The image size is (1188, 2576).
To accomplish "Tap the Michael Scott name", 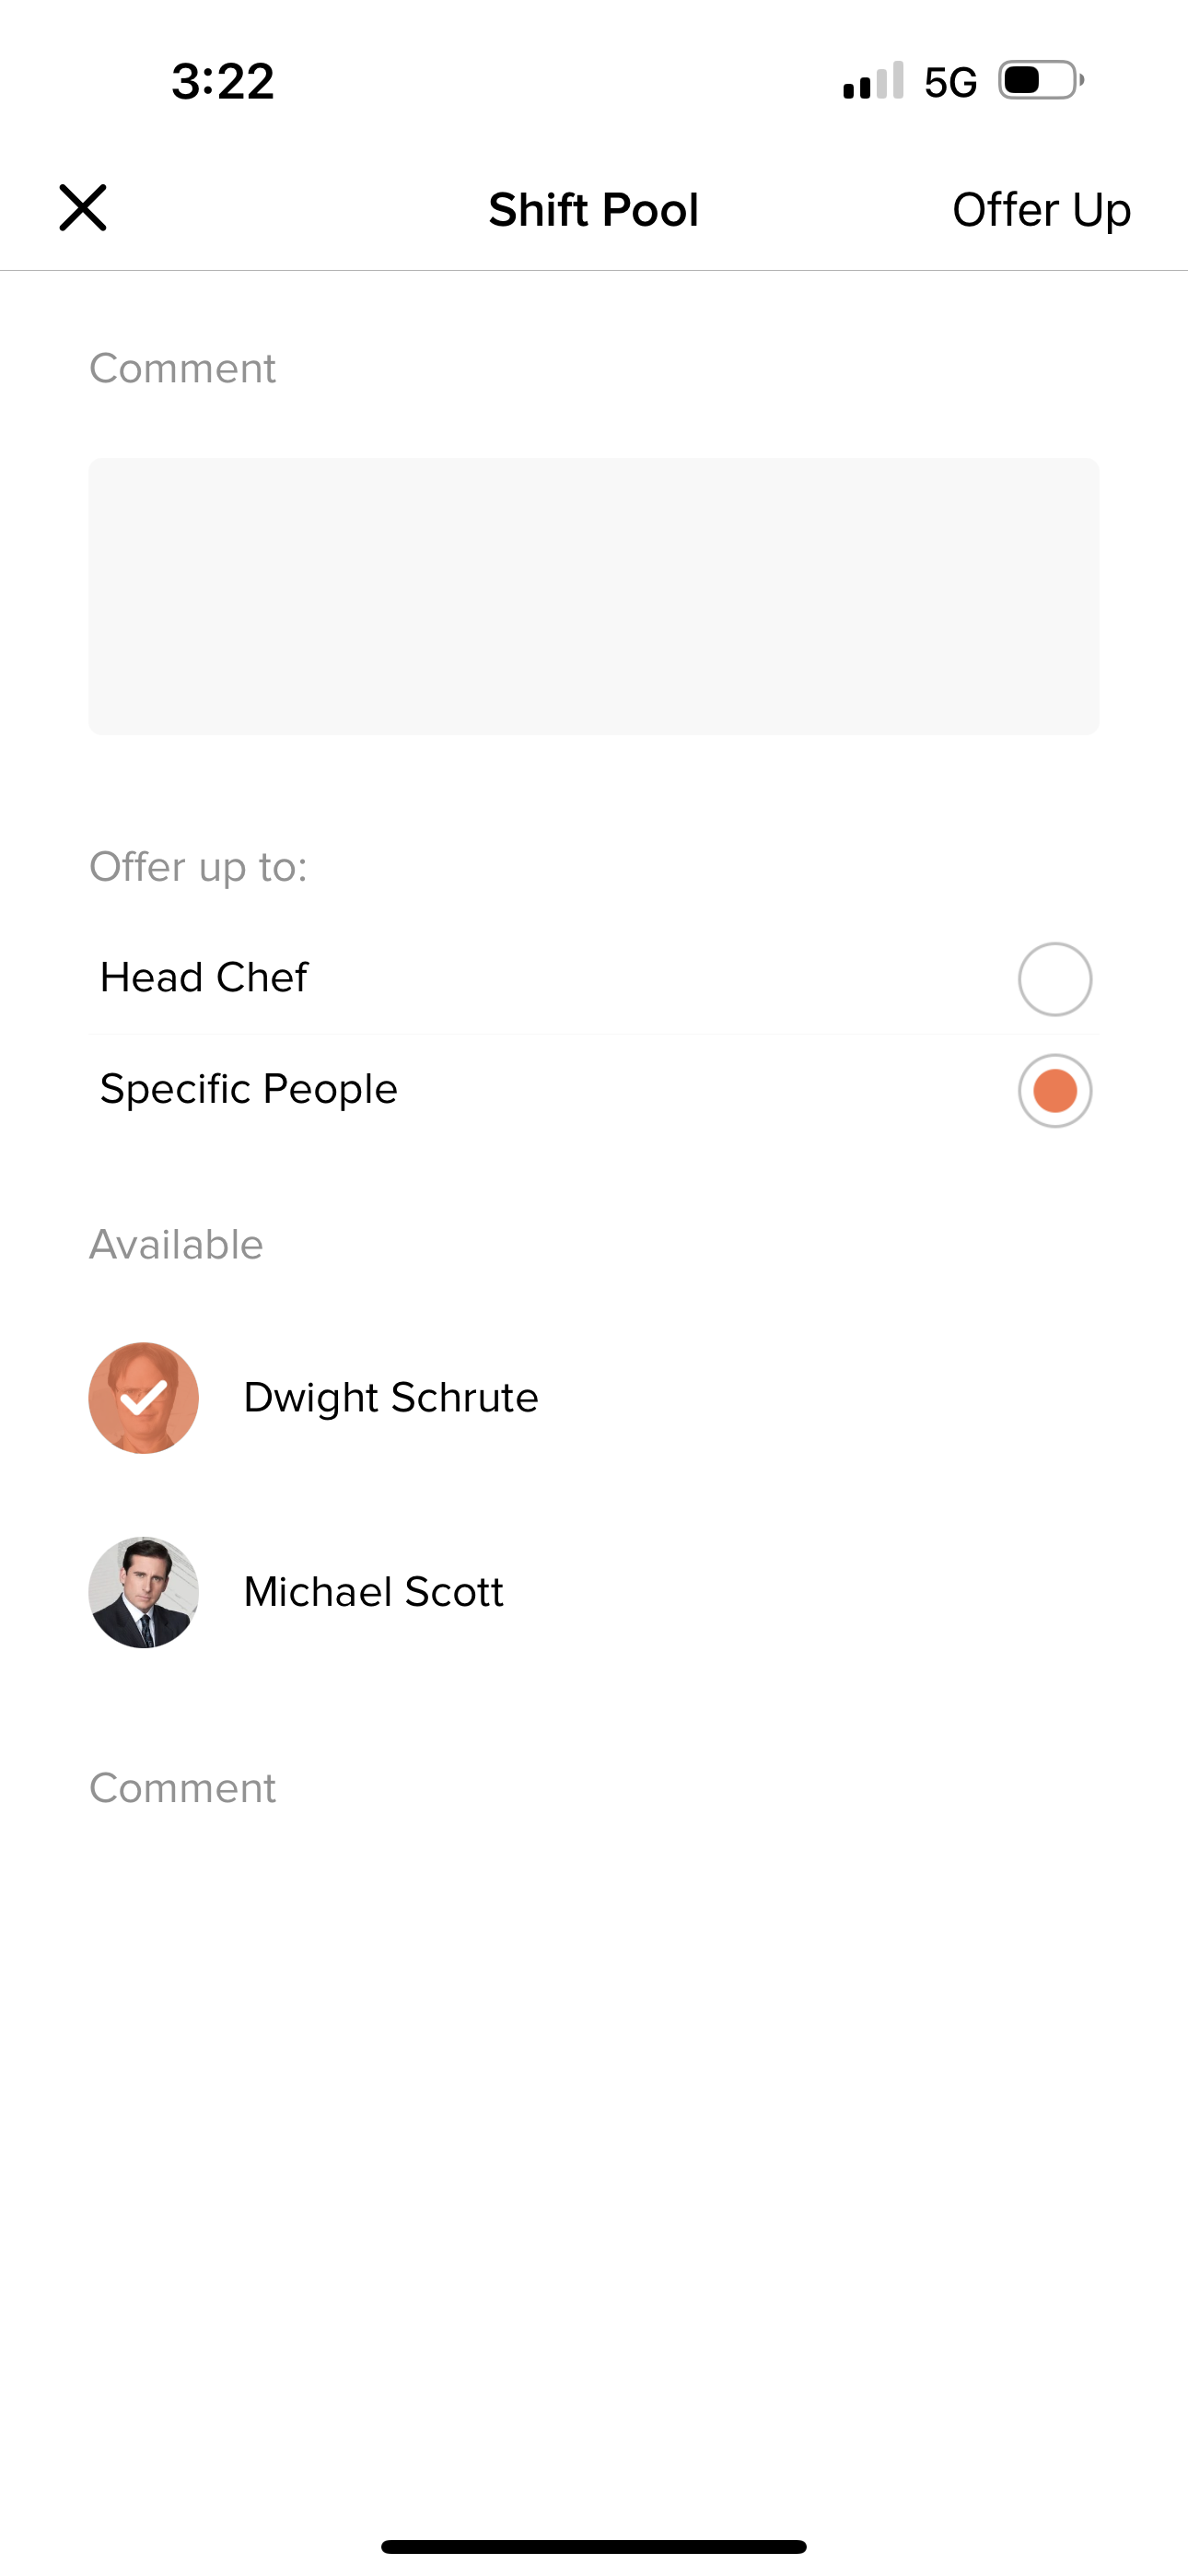I will click(373, 1592).
